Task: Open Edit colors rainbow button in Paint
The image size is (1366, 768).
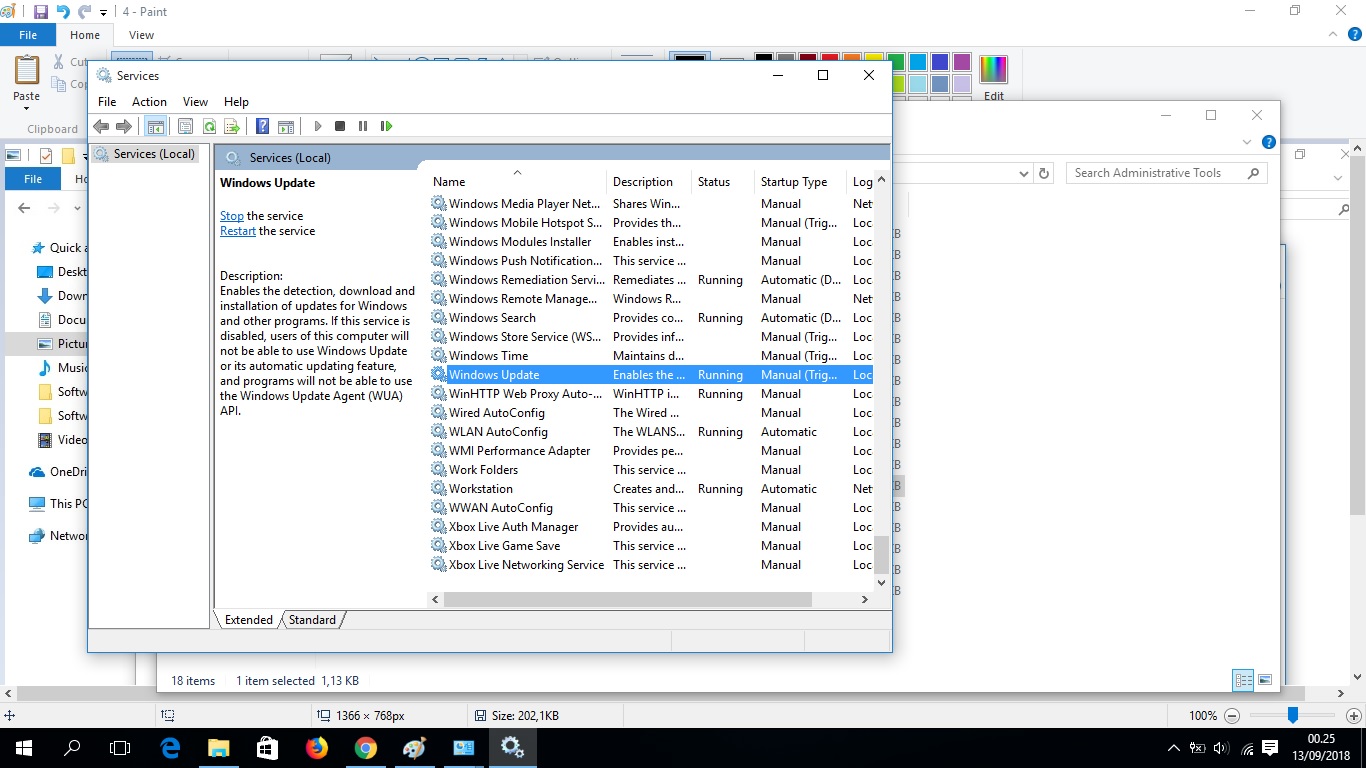Action: click(993, 70)
